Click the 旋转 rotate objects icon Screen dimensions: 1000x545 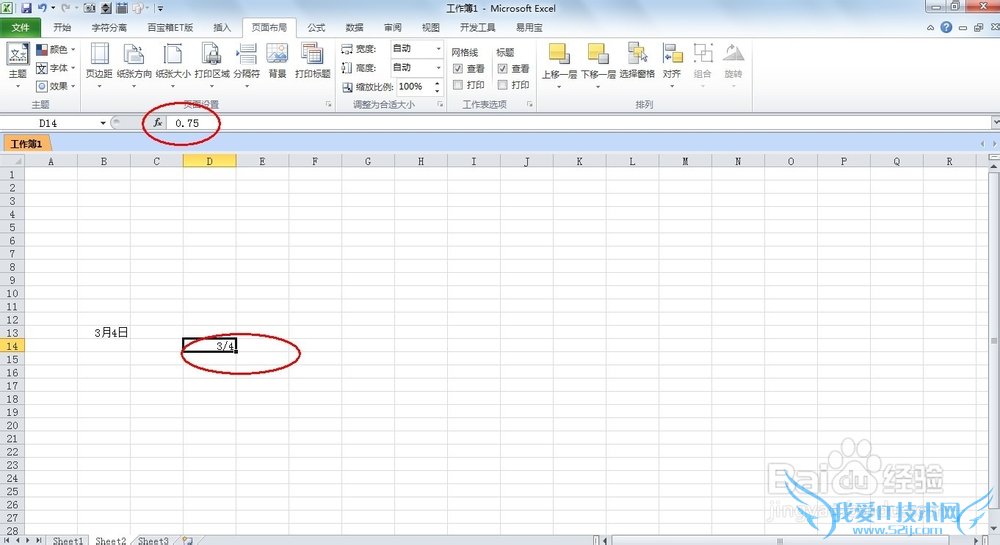click(x=733, y=54)
